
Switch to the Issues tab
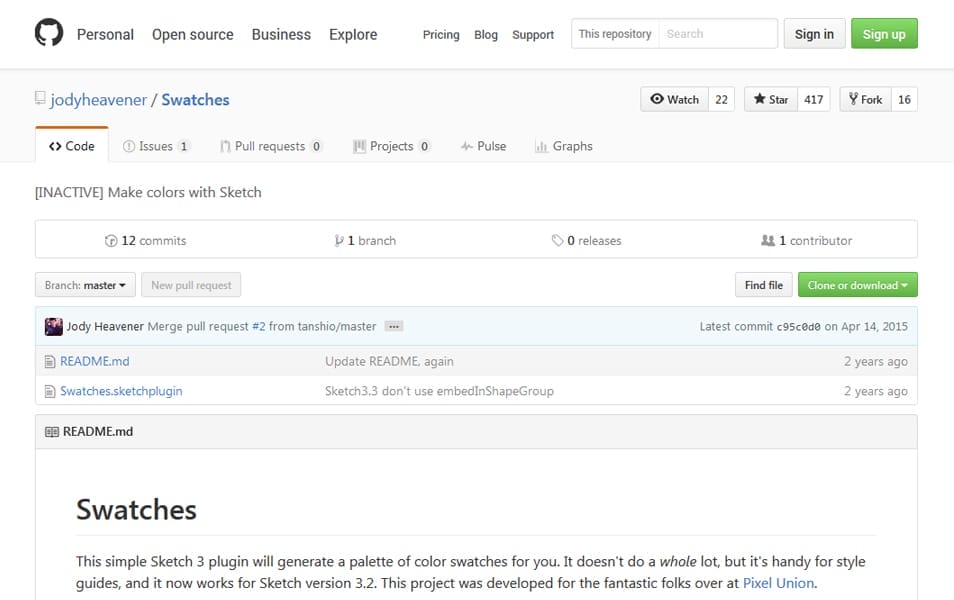(156, 146)
